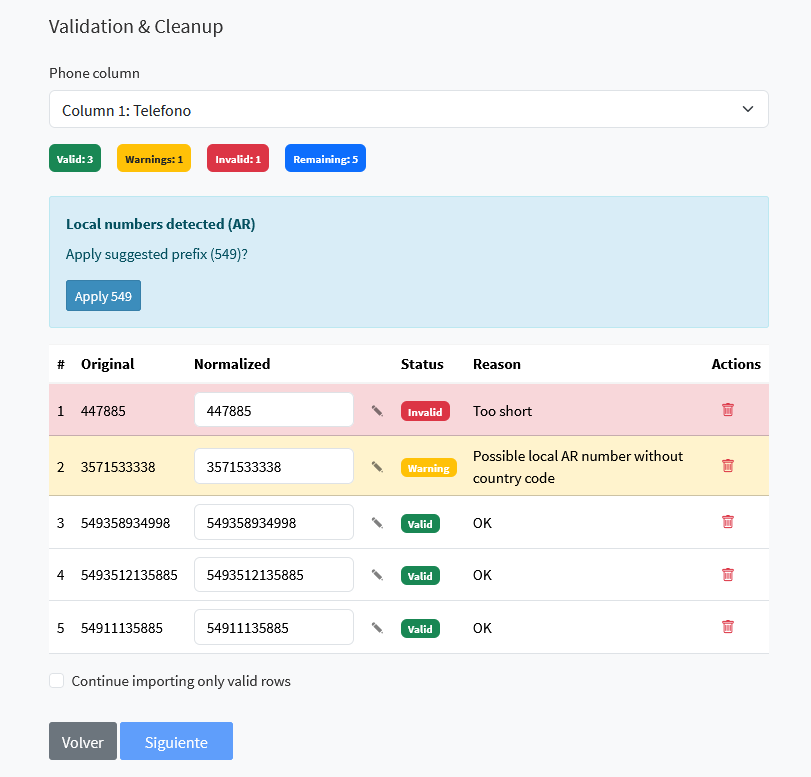Click the Reason column header
Screen dimensions: 811x777
497,364
